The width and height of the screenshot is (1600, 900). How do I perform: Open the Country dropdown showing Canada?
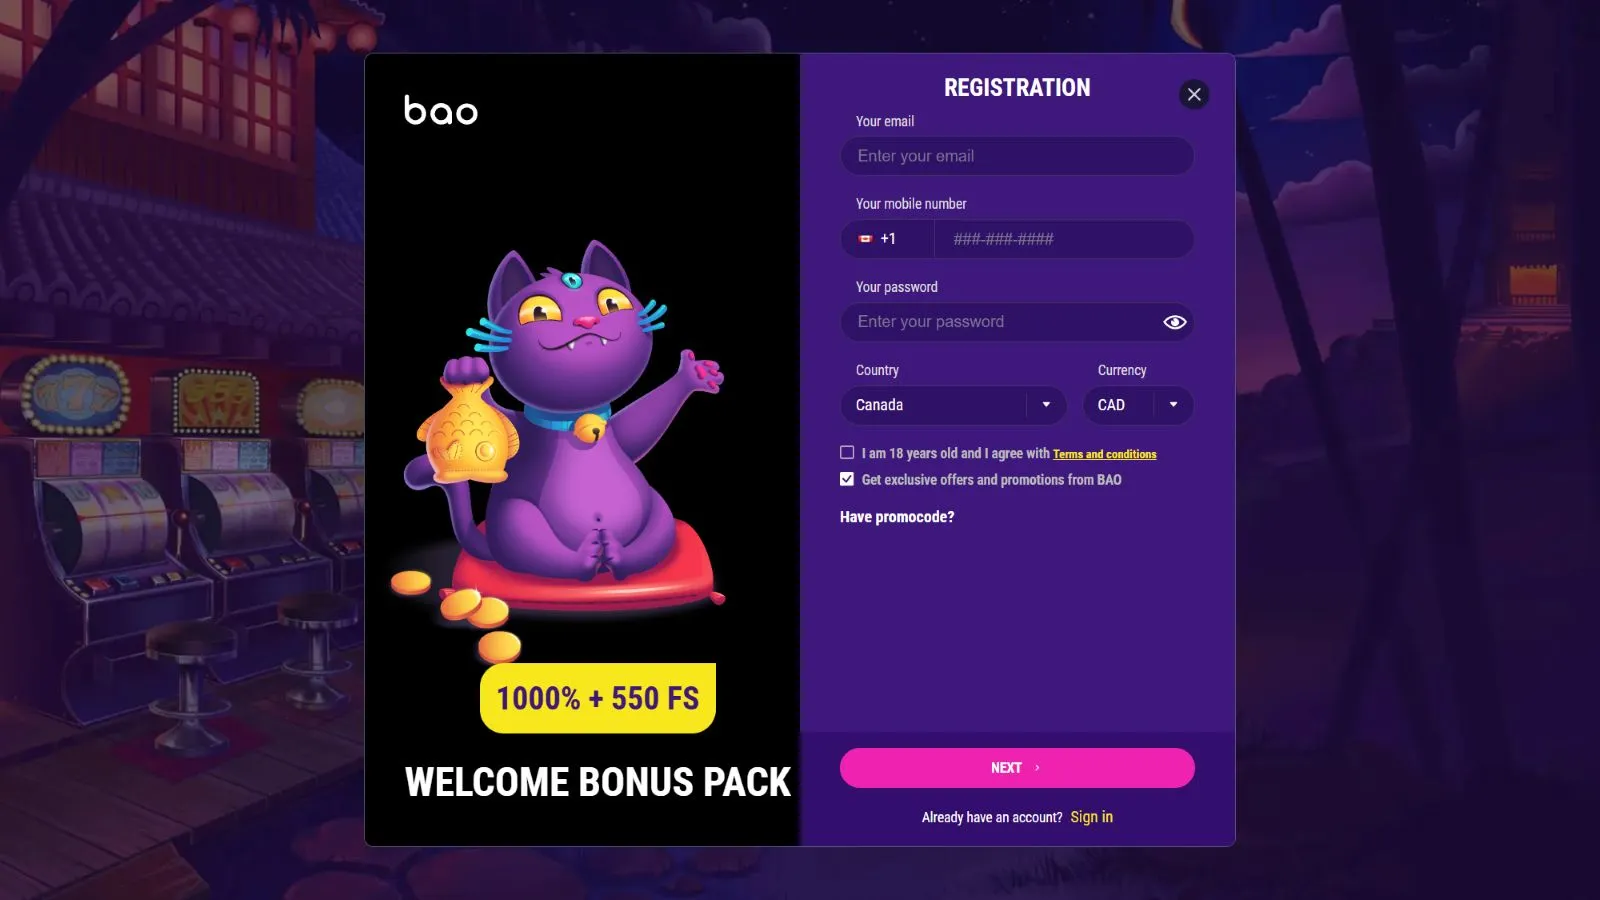pos(954,405)
